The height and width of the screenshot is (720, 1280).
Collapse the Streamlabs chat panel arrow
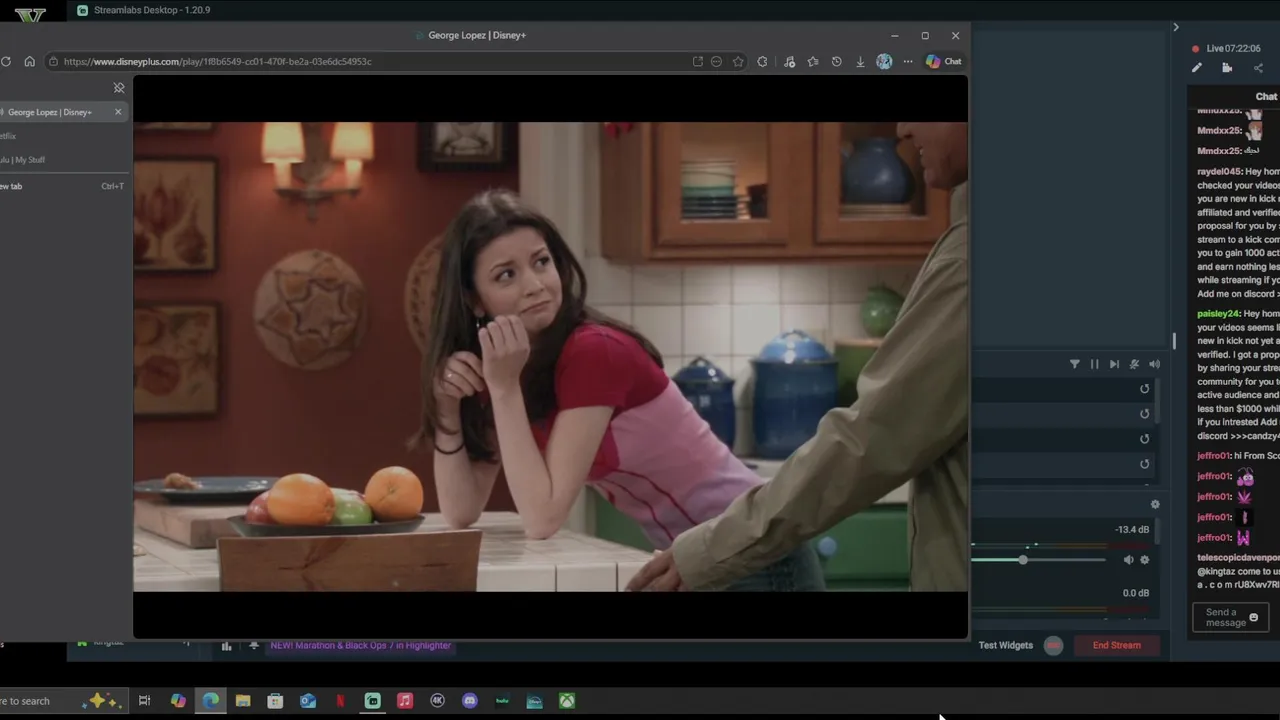[x=1176, y=27]
